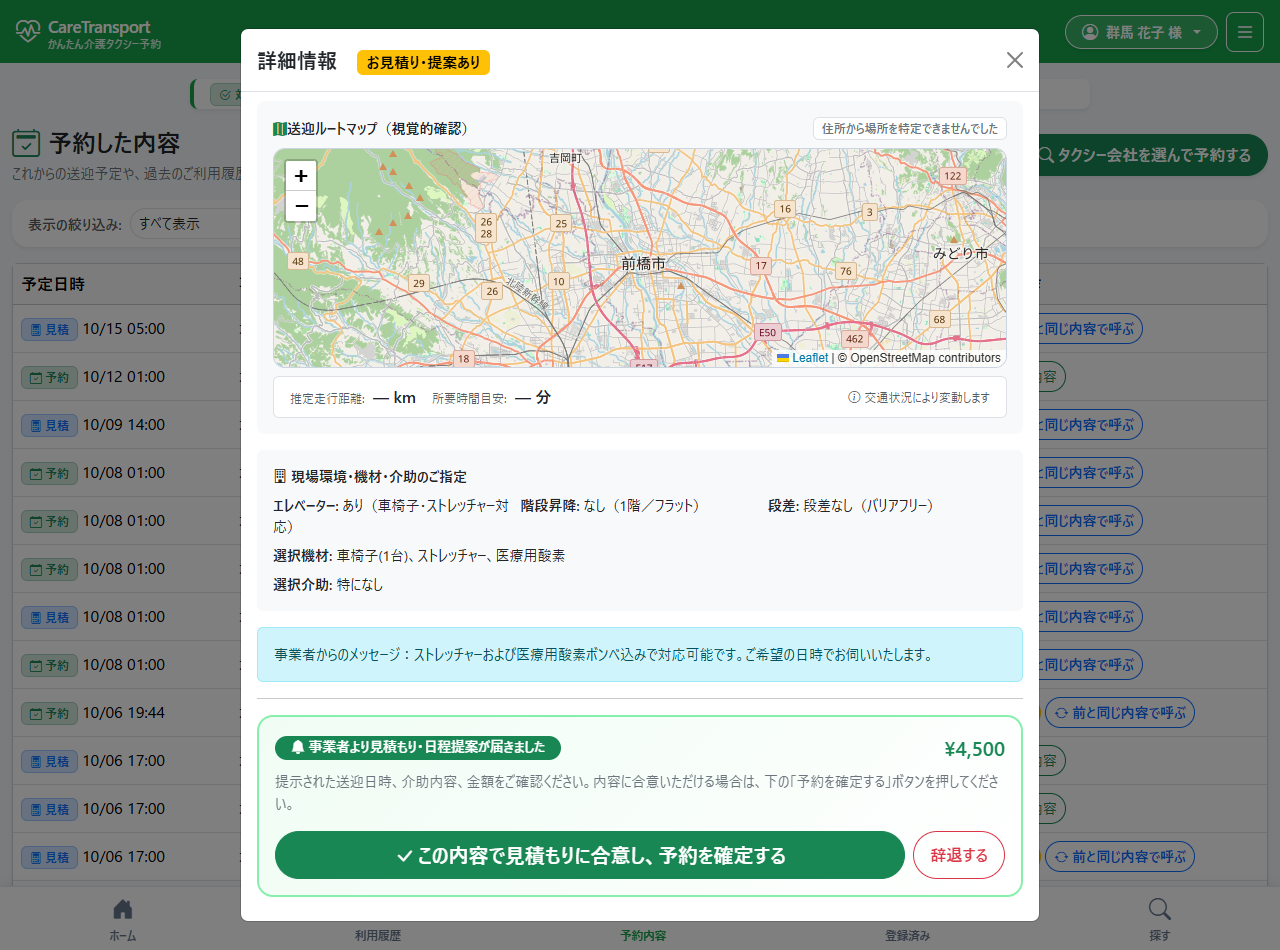Image resolution: width=1280 pixels, height=950 pixels.
Task: Switch to 予約内容 tab
Action: tap(643, 935)
